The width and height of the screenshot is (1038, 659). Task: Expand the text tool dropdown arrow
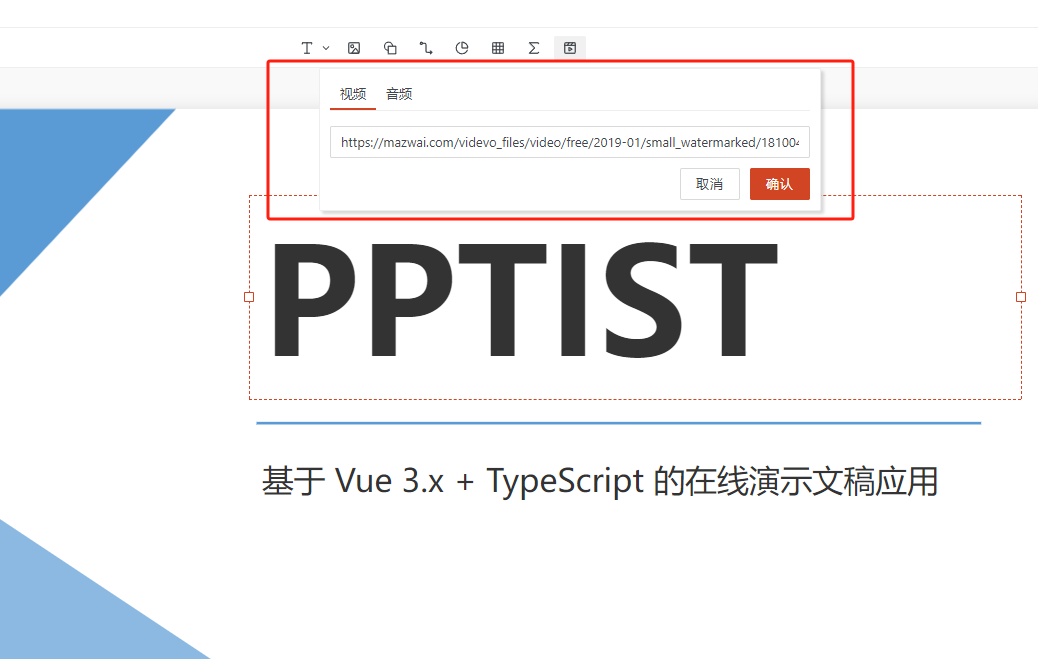click(x=326, y=48)
